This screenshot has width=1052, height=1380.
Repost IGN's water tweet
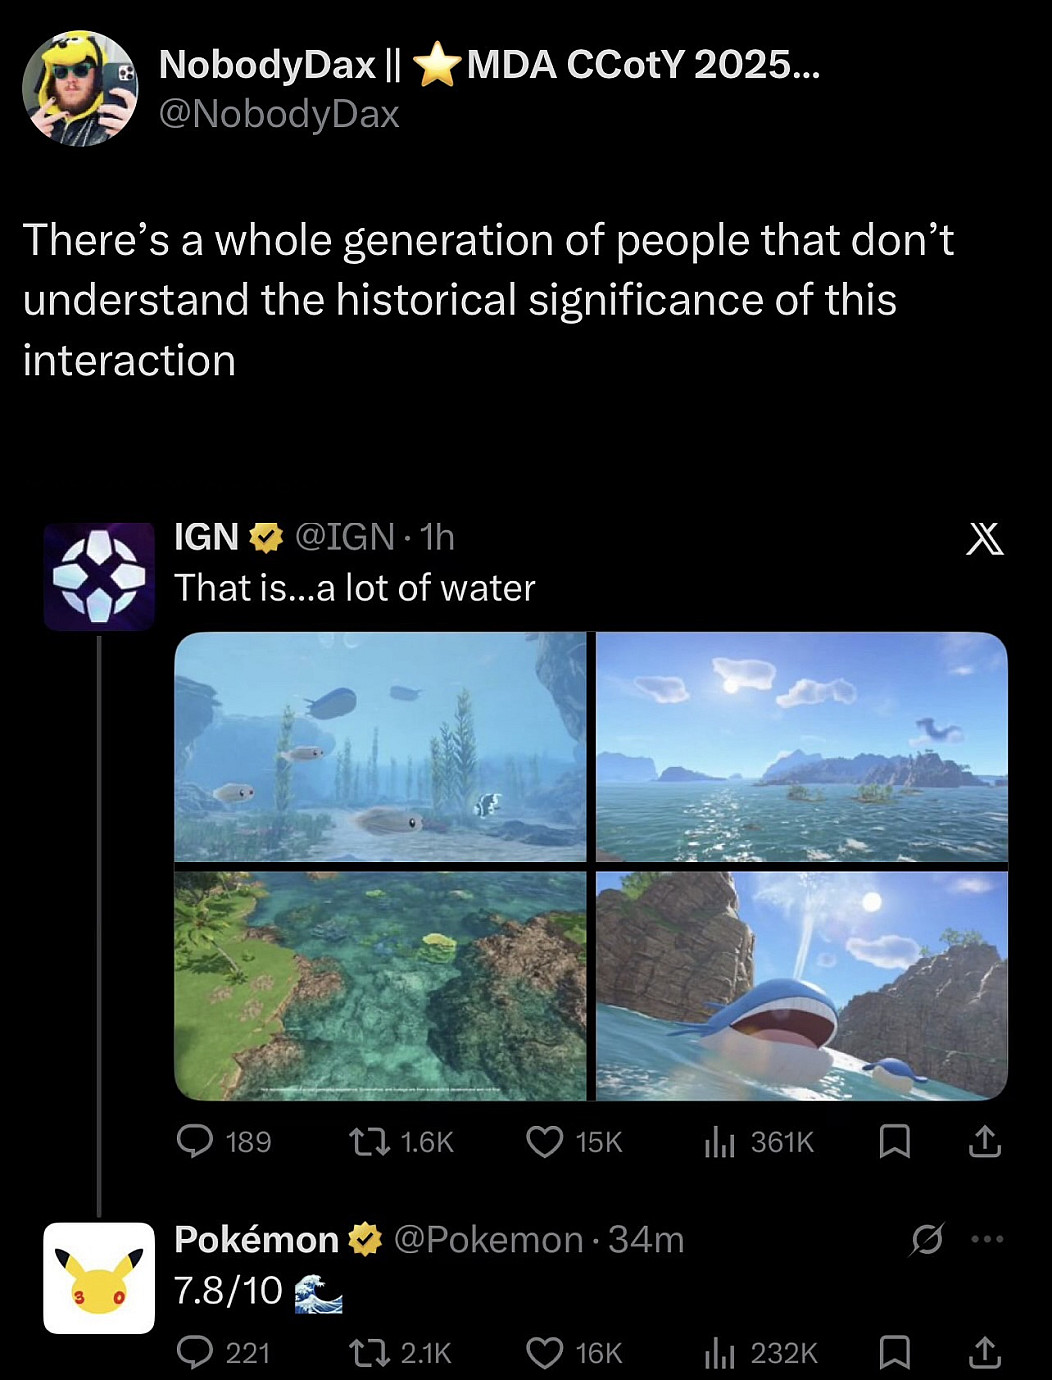point(369,1141)
